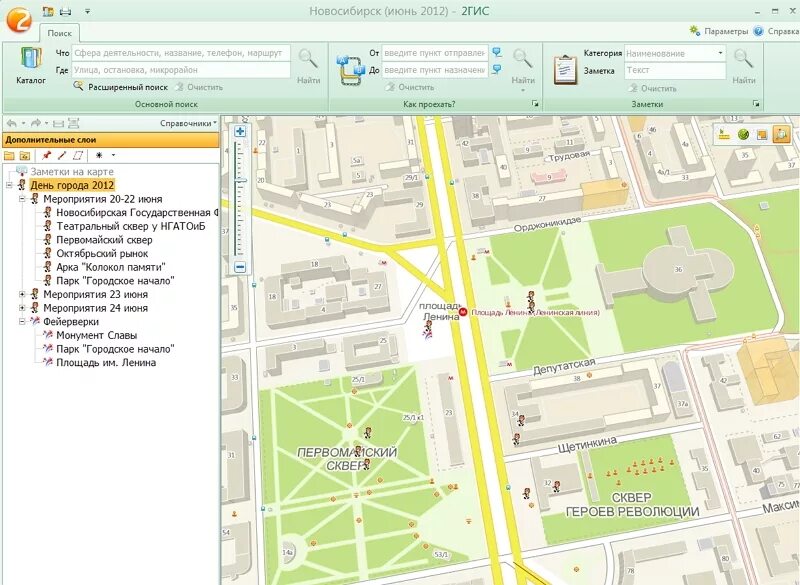Open the Категория Наименование combo box
800x585 pixels.
click(x=674, y=53)
